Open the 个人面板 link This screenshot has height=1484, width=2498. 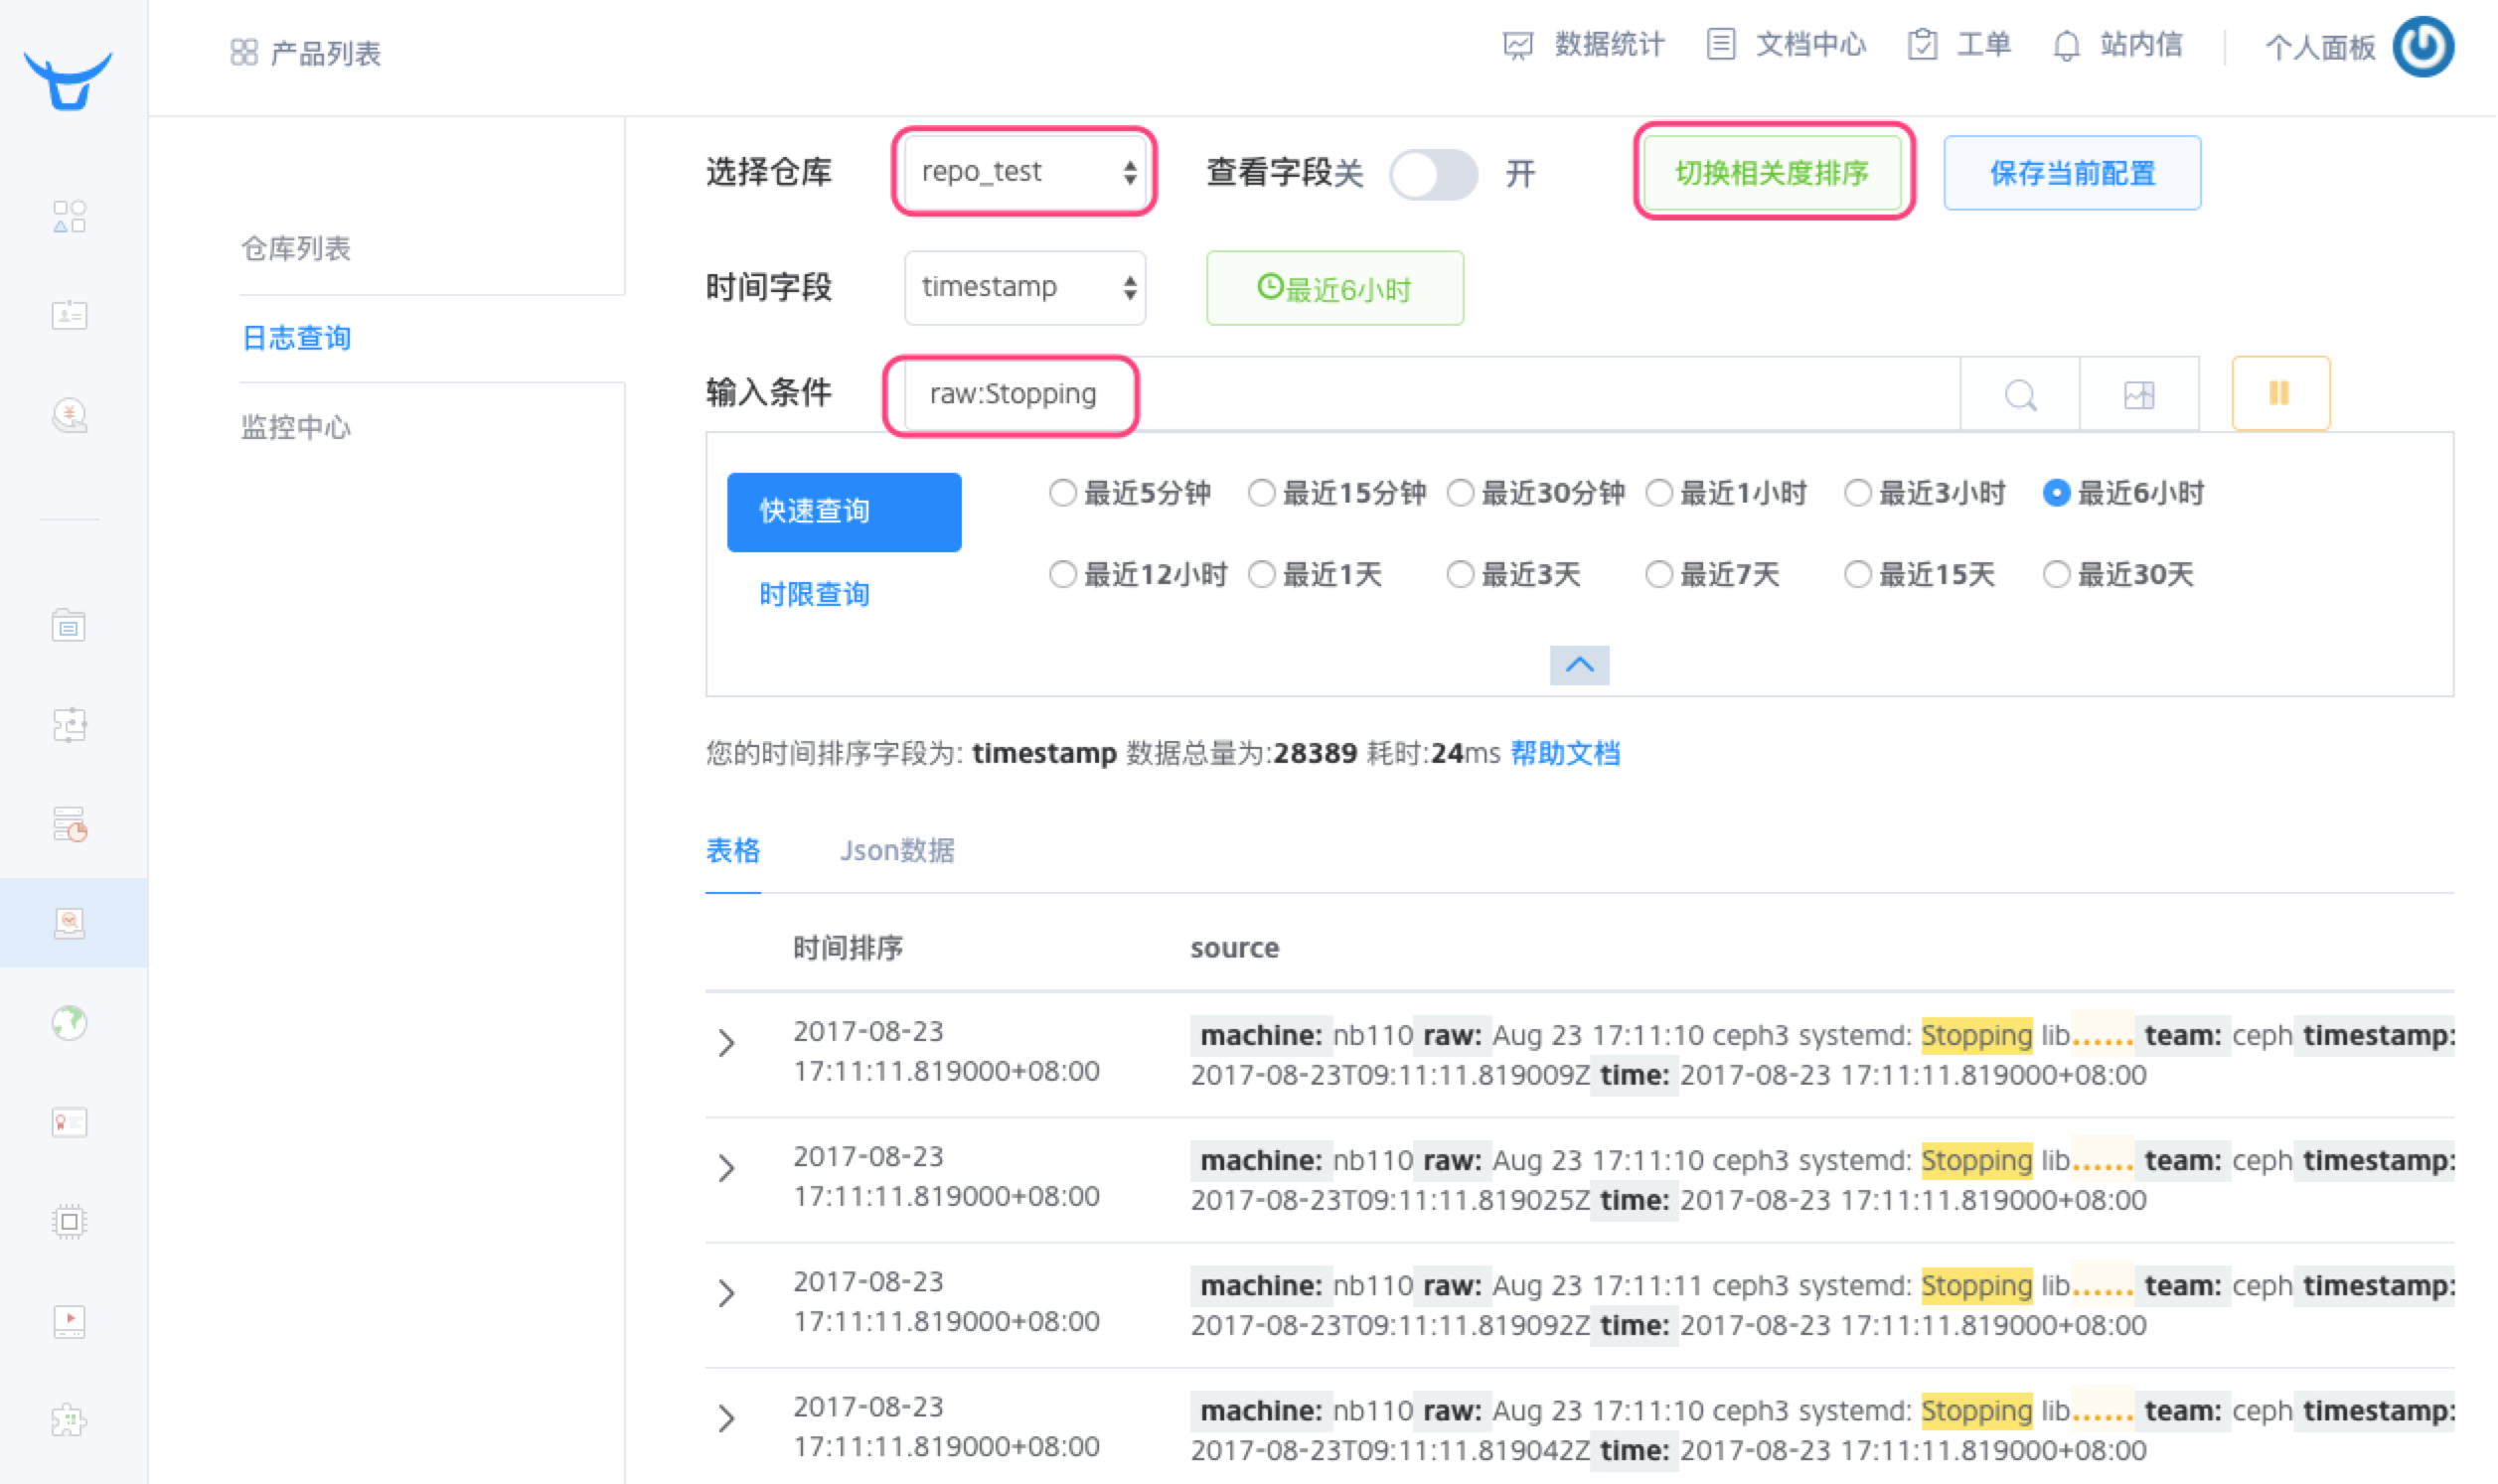click(2320, 47)
